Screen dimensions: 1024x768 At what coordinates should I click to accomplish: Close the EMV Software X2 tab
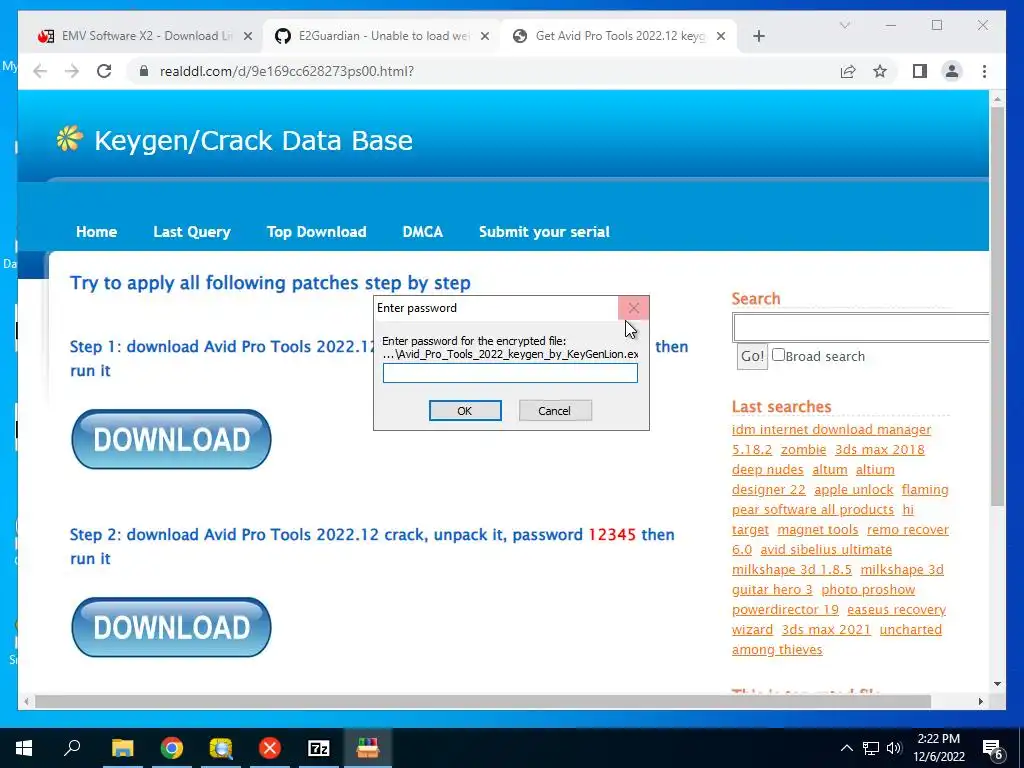click(248, 36)
